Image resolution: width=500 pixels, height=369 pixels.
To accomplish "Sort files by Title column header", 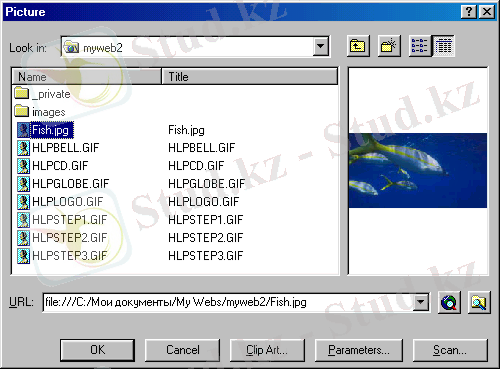I will (250, 77).
